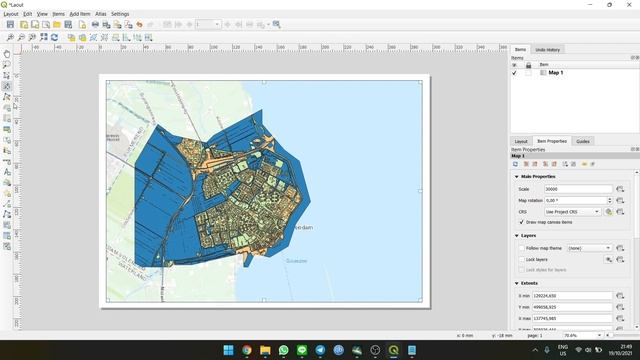The height and width of the screenshot is (360, 640).
Task: Activate the Select/Move Item tool
Action: (7, 76)
